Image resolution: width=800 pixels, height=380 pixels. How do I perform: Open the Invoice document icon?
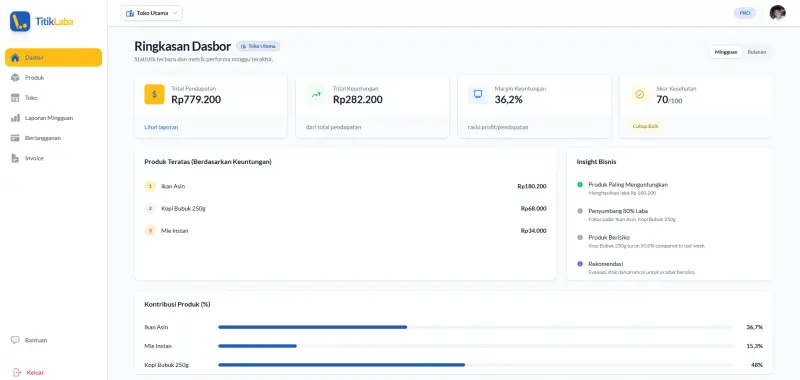tap(15, 158)
